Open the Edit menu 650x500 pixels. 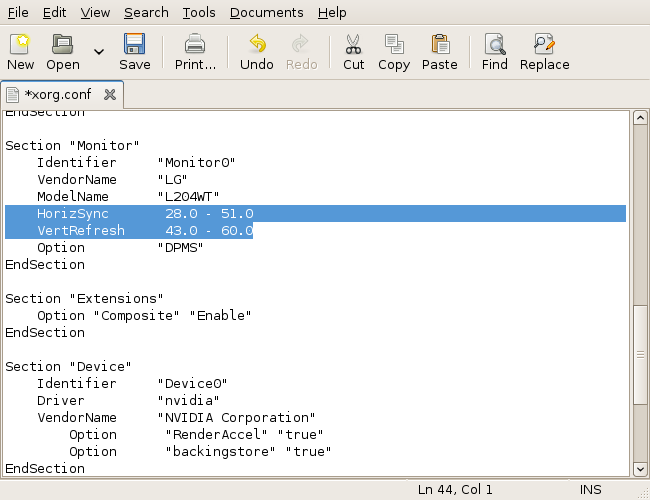(x=54, y=13)
